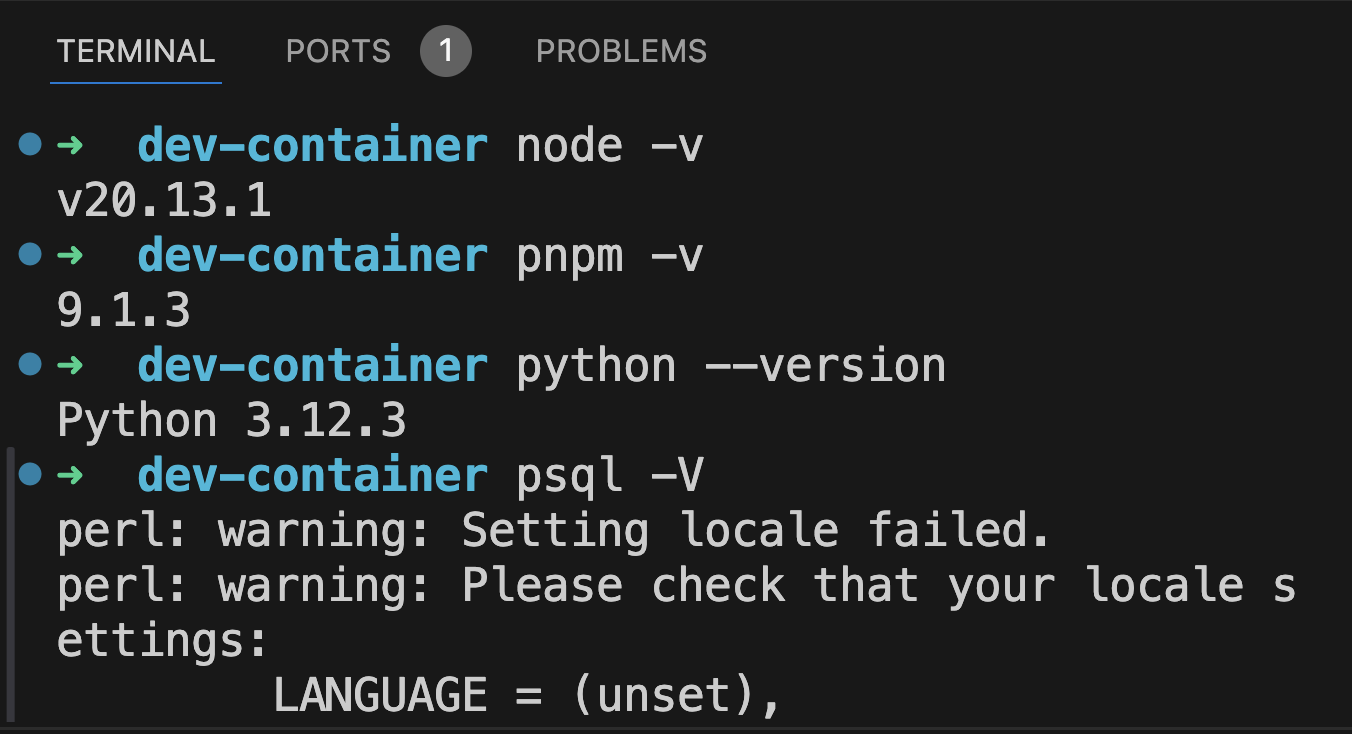Click the perl locale warning line
The width and height of the screenshot is (1352, 734).
[552, 529]
